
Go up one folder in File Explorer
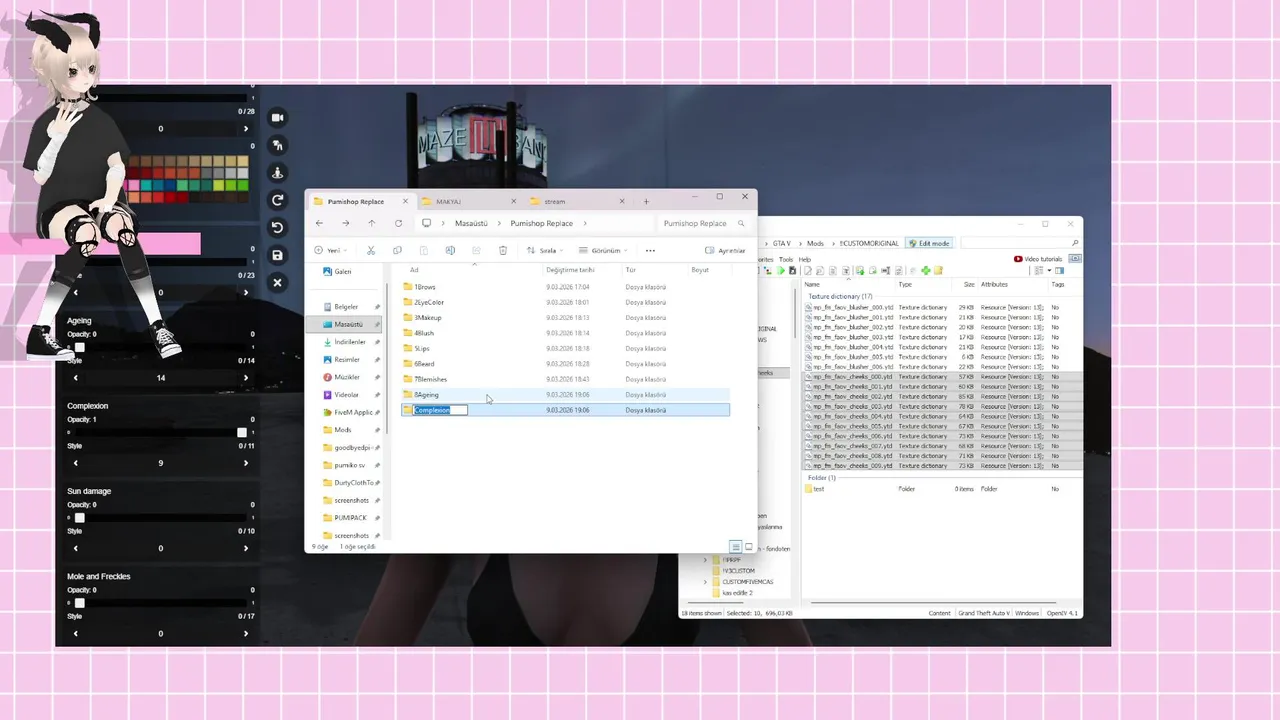click(x=371, y=223)
